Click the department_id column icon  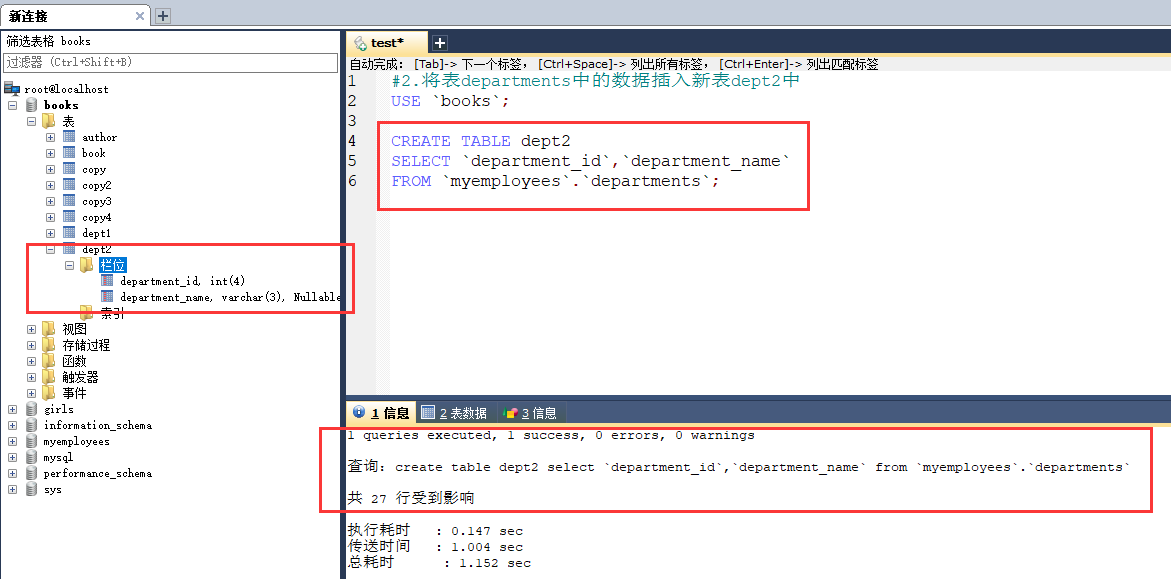pos(107,281)
